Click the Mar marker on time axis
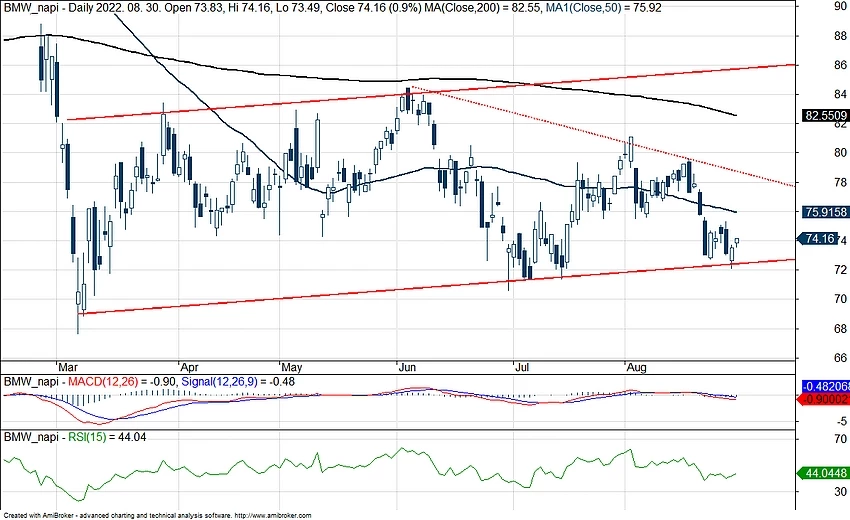Screen dimensions: 850x520 click(70, 366)
